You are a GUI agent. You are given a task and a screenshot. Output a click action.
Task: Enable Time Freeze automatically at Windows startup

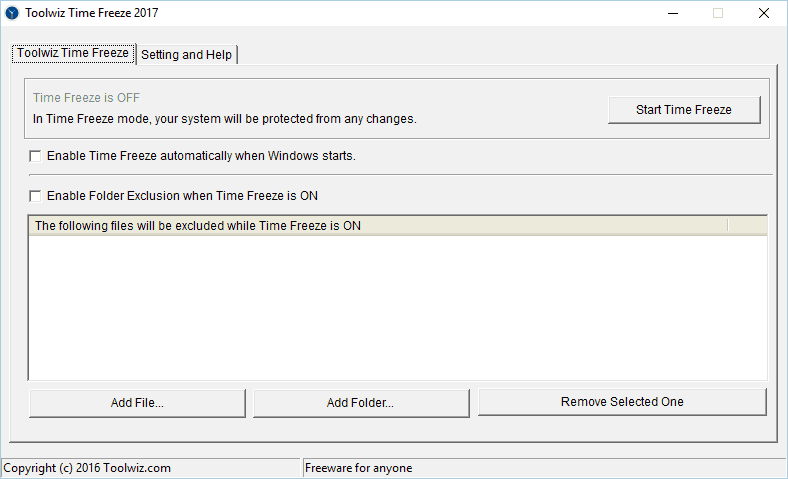pyautogui.click(x=36, y=156)
